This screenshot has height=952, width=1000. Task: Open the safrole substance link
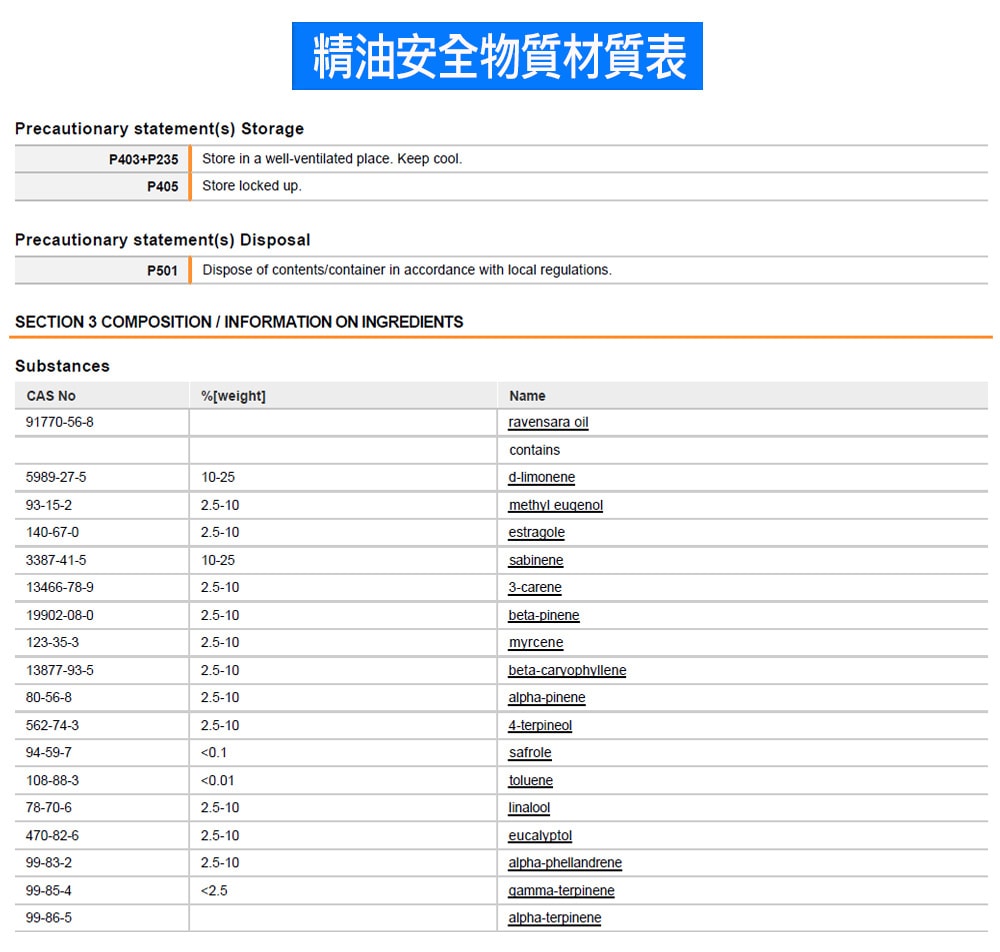[x=530, y=752]
